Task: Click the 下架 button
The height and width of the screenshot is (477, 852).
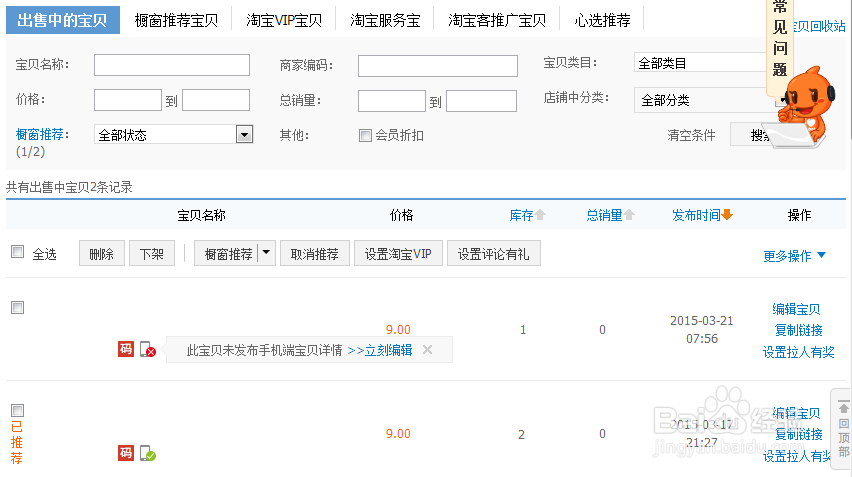Action: [x=152, y=253]
